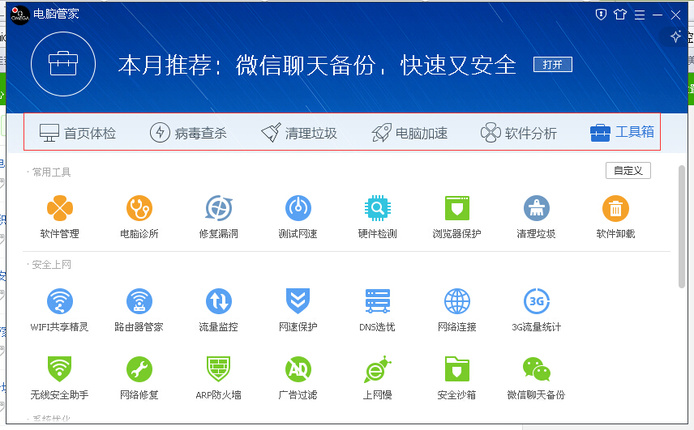Switch to 电脑加速 tab
694x430 pixels.
[x=409, y=133]
